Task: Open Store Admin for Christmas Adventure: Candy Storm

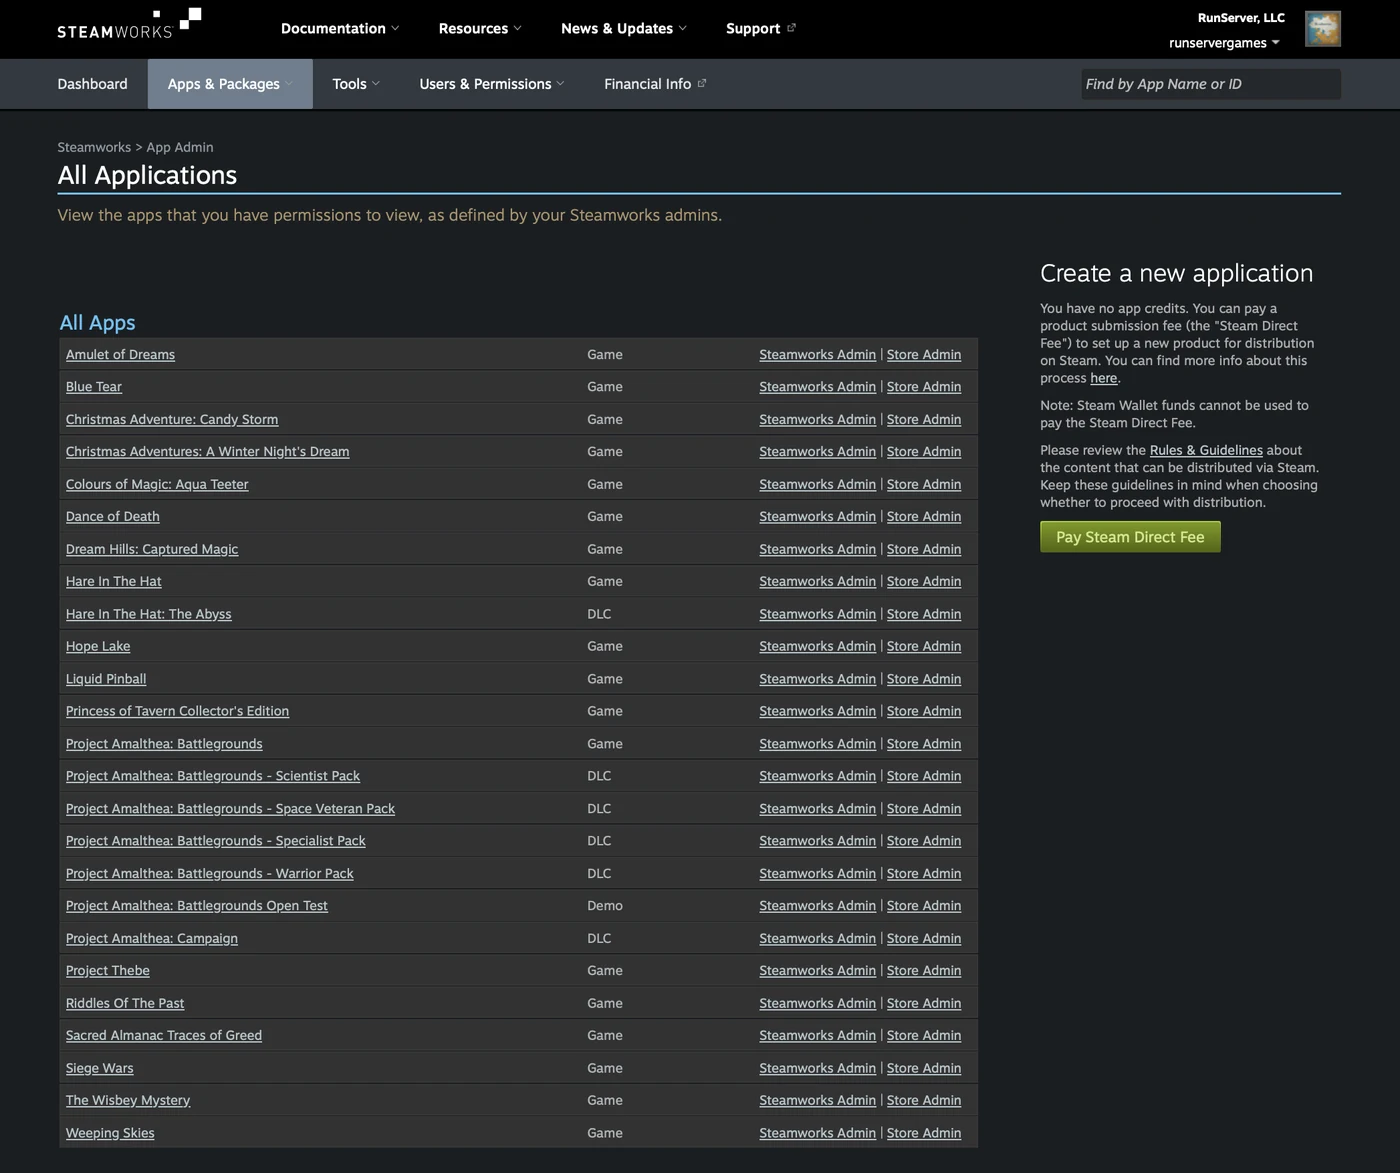Action: (x=924, y=419)
